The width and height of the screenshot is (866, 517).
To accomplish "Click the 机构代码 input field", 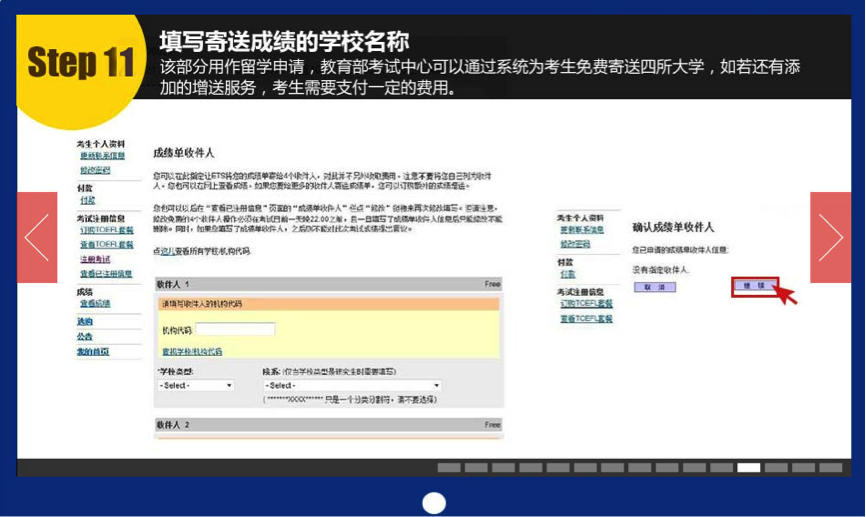I will [x=235, y=329].
